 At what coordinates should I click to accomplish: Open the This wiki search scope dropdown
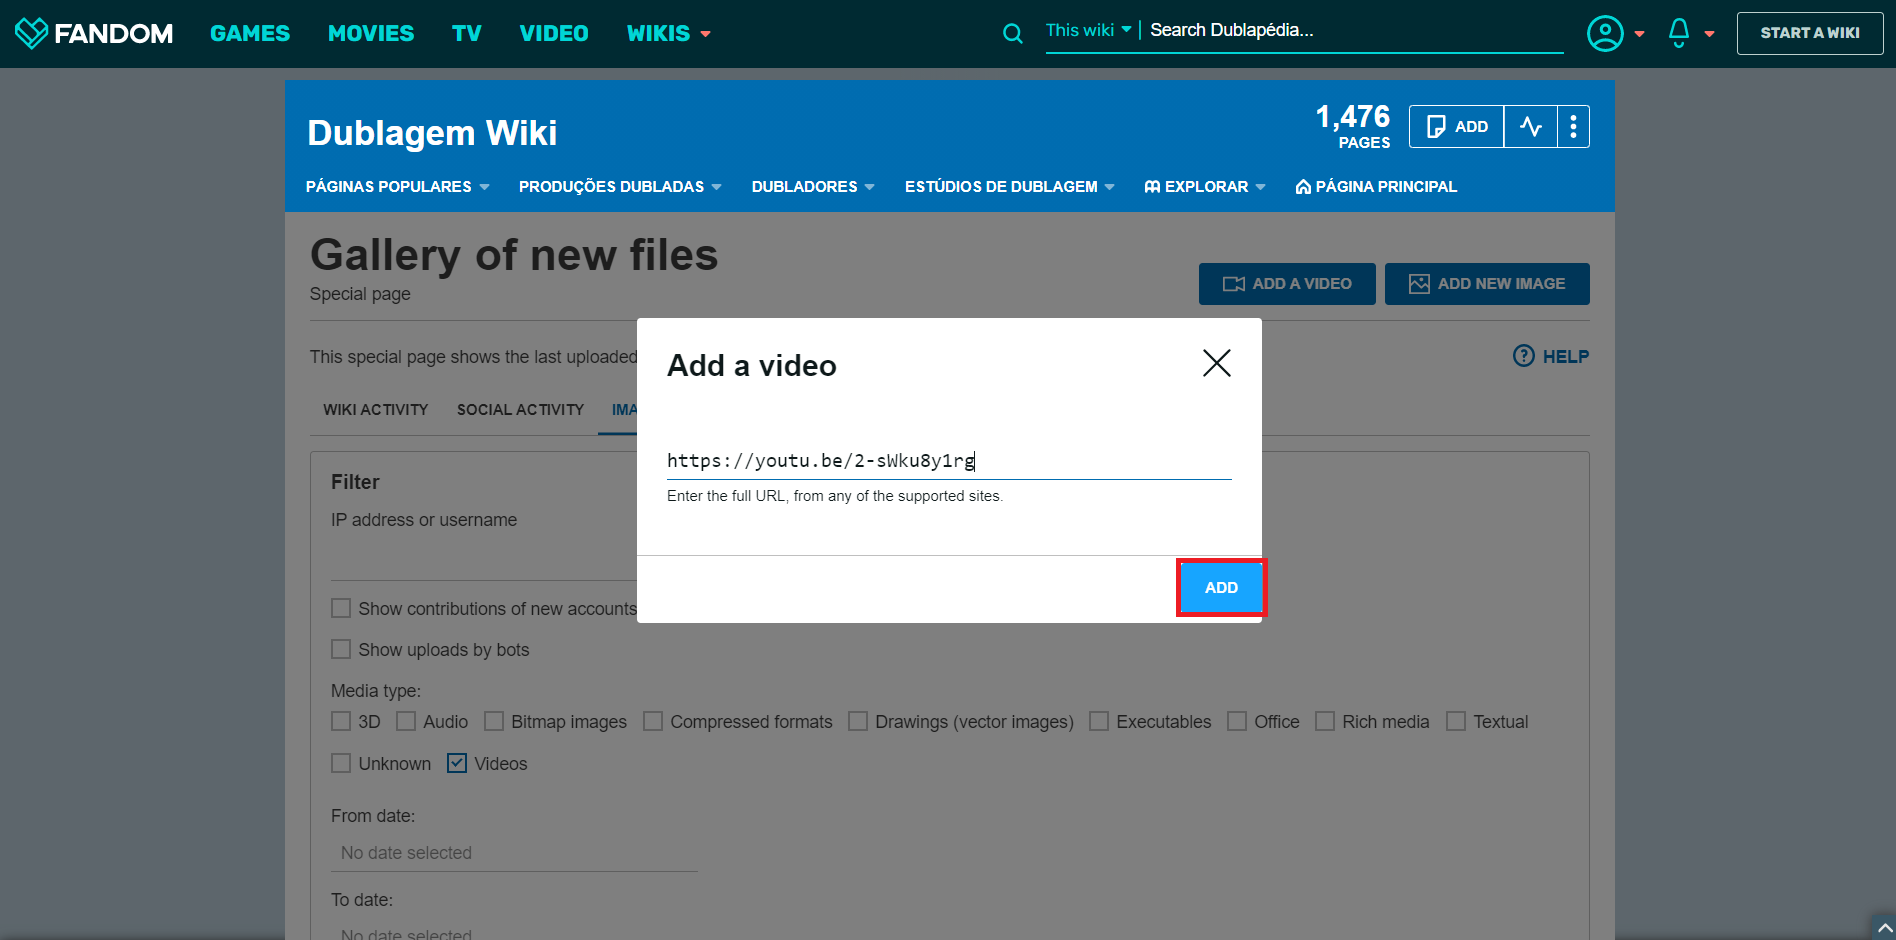pos(1088,30)
